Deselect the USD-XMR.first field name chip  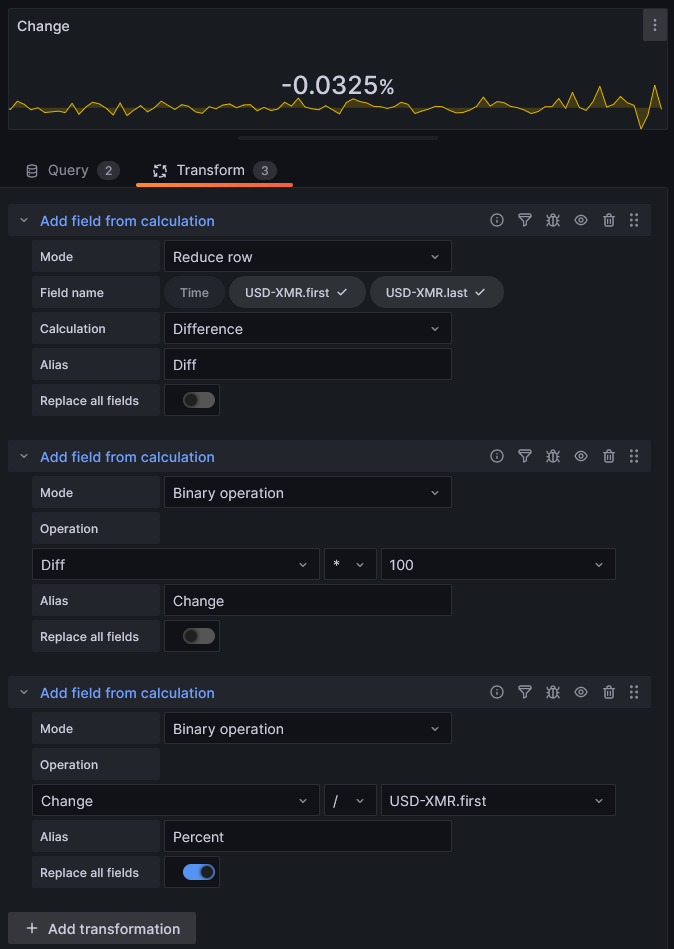pos(297,293)
